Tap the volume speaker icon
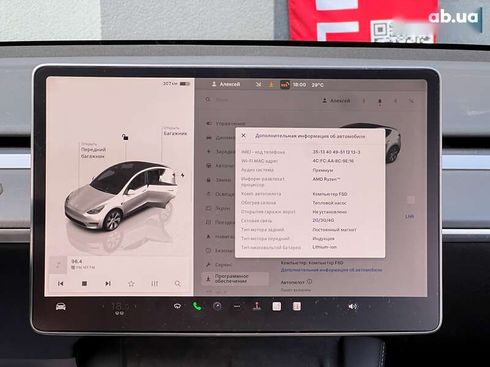Screen dimensions: 490x367 [352, 306]
